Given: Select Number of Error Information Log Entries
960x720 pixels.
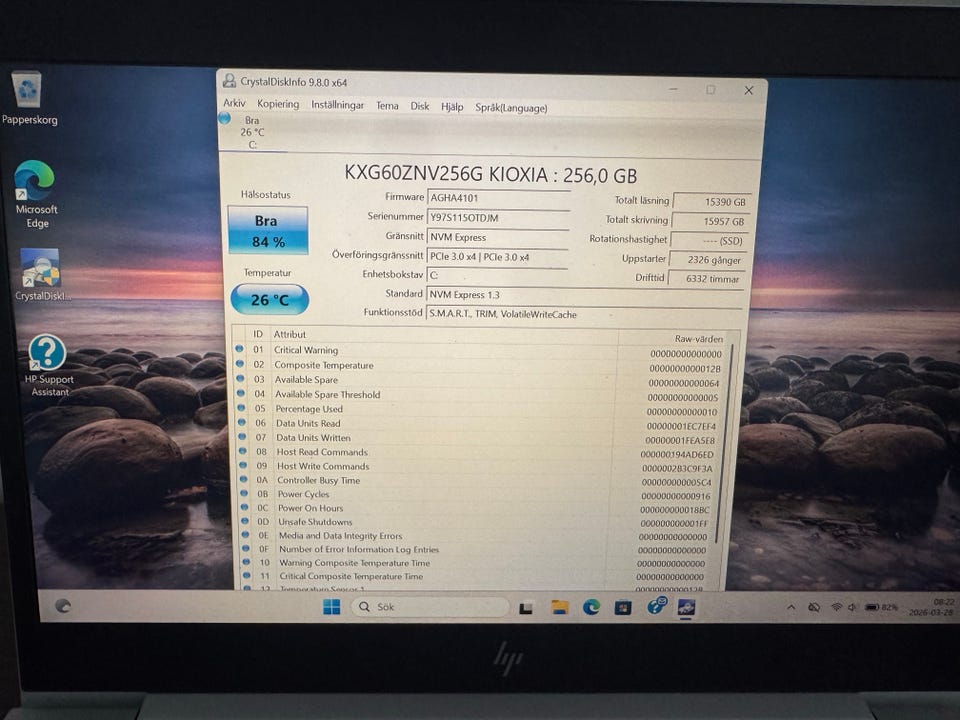Looking at the screenshot, I should pyautogui.click(x=478, y=549).
